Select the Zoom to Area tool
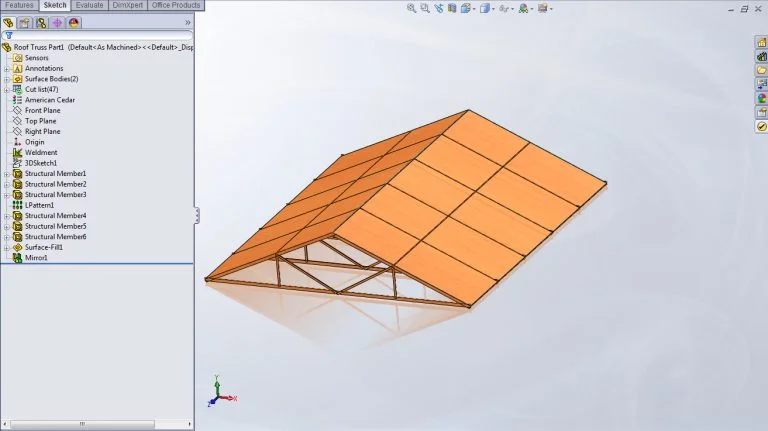This screenshot has width=768, height=431. point(427,8)
